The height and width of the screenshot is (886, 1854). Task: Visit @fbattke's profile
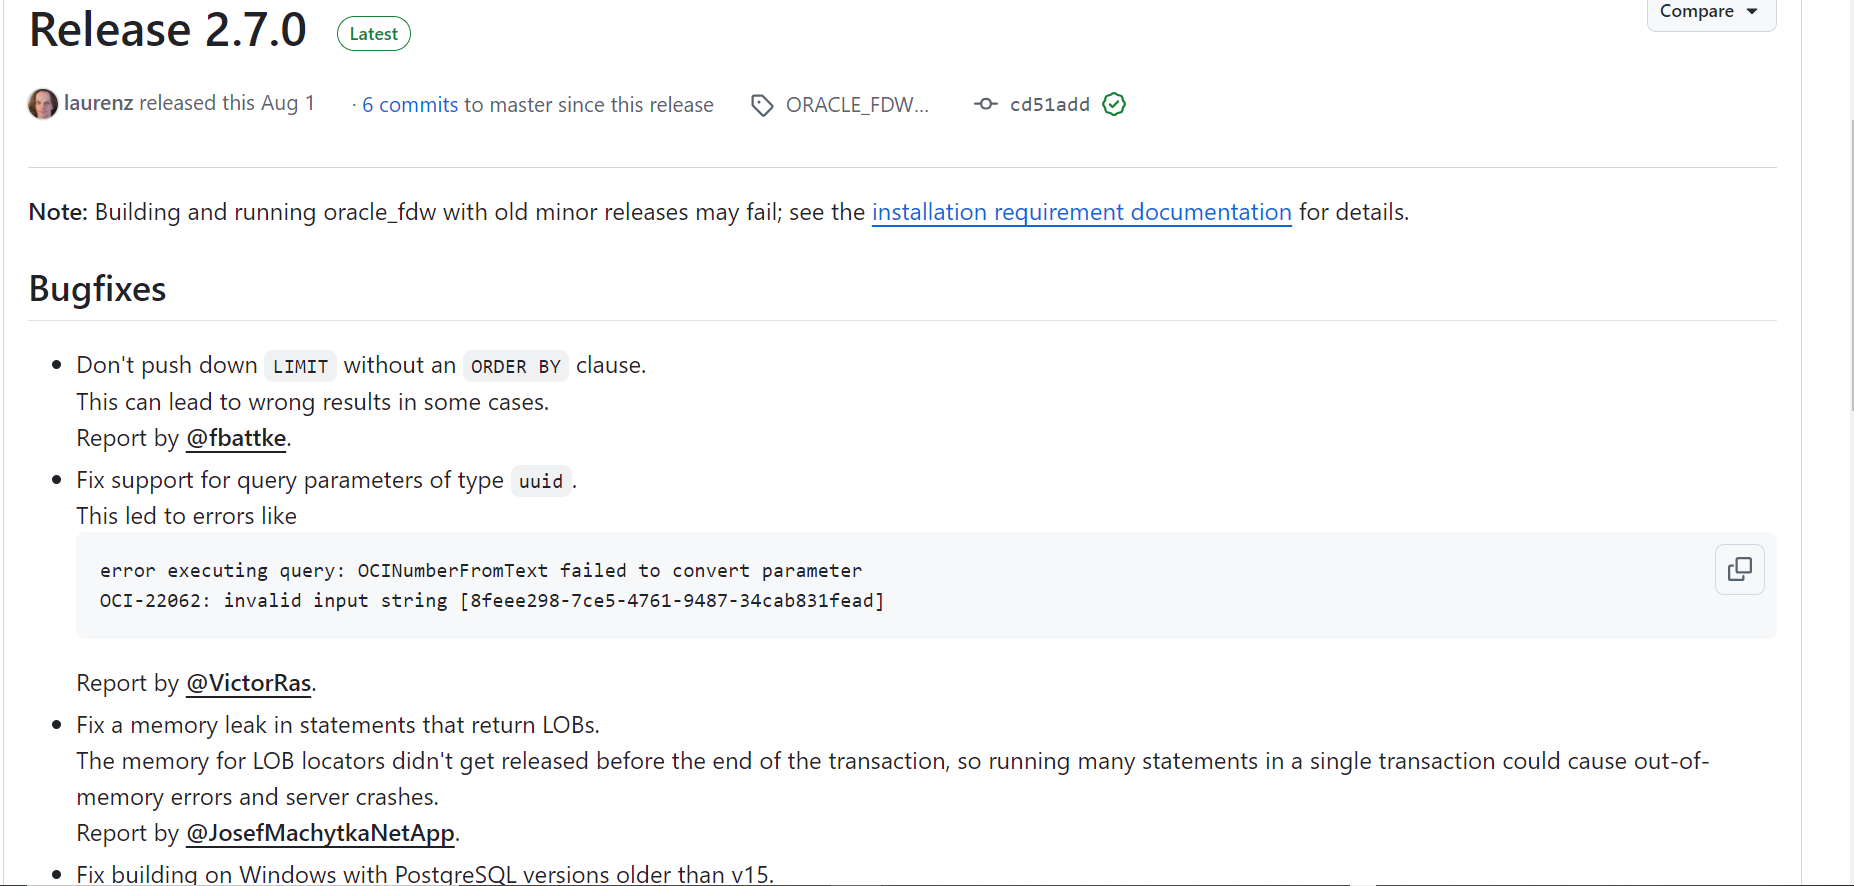[x=236, y=438]
